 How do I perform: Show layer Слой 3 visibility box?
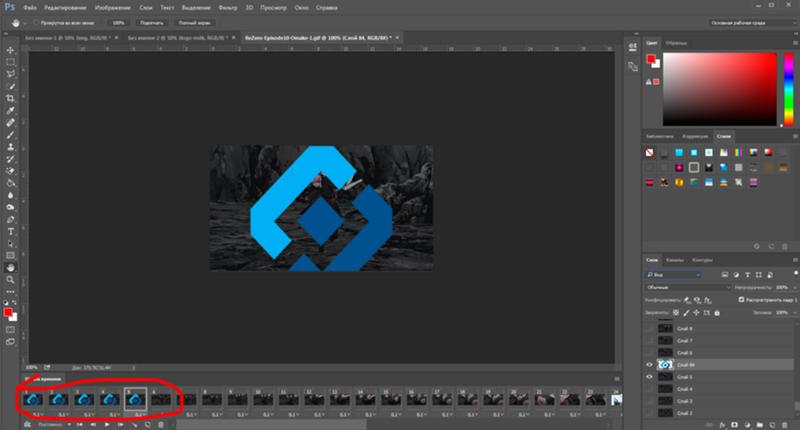(649, 401)
